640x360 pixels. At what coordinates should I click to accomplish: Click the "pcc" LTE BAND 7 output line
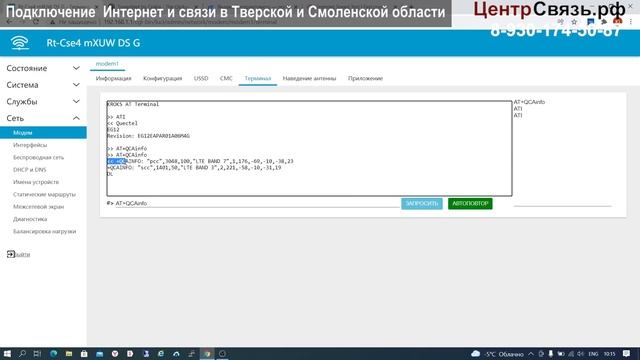click(200, 161)
